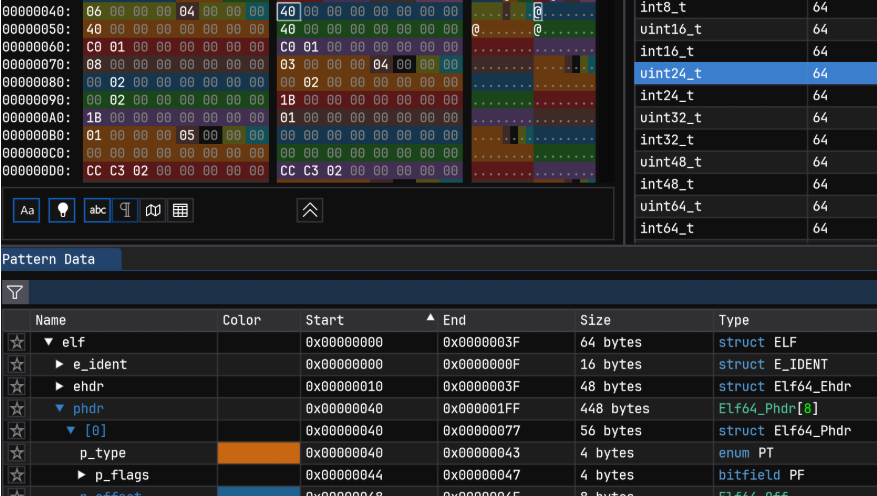Switch to the Pattern Data tab

50,259
